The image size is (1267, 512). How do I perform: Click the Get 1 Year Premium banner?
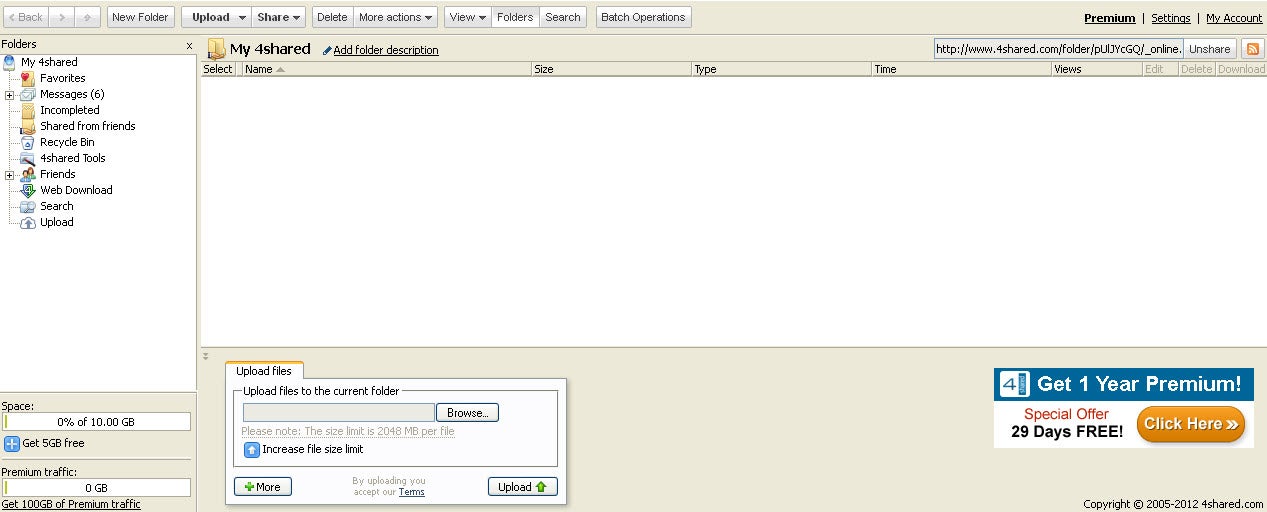1124,408
